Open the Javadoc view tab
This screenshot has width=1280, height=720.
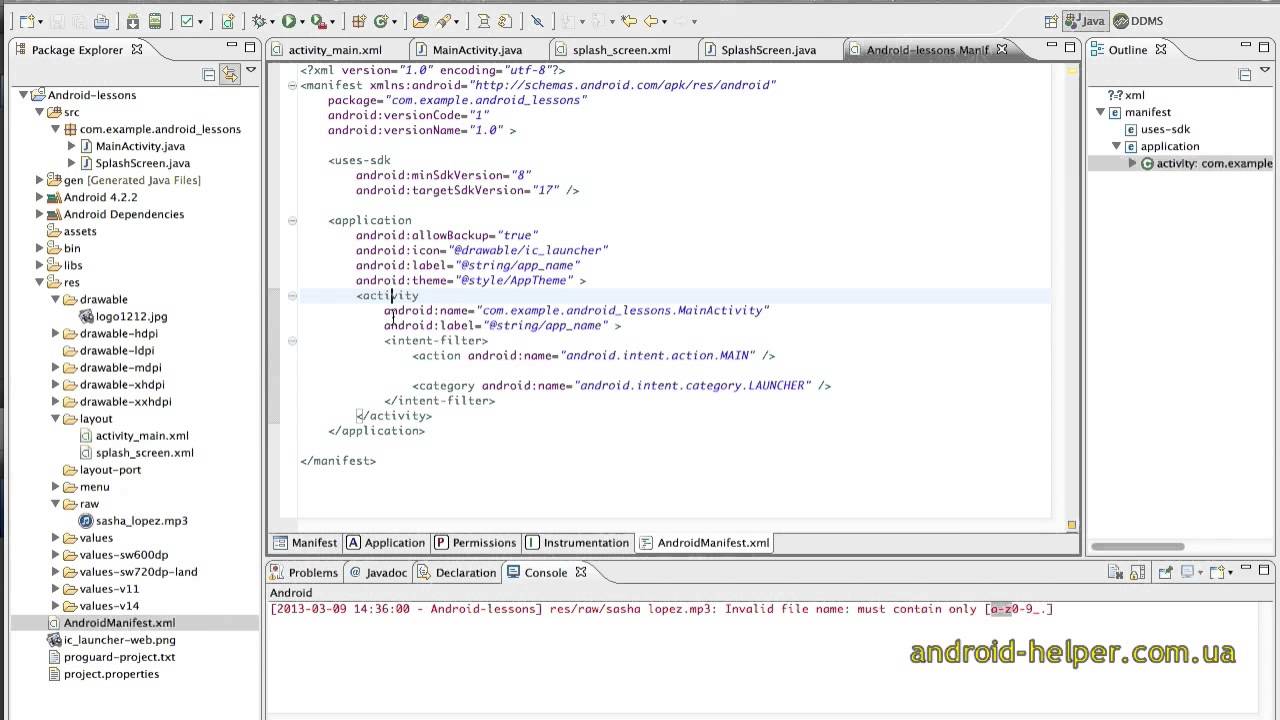coord(378,573)
